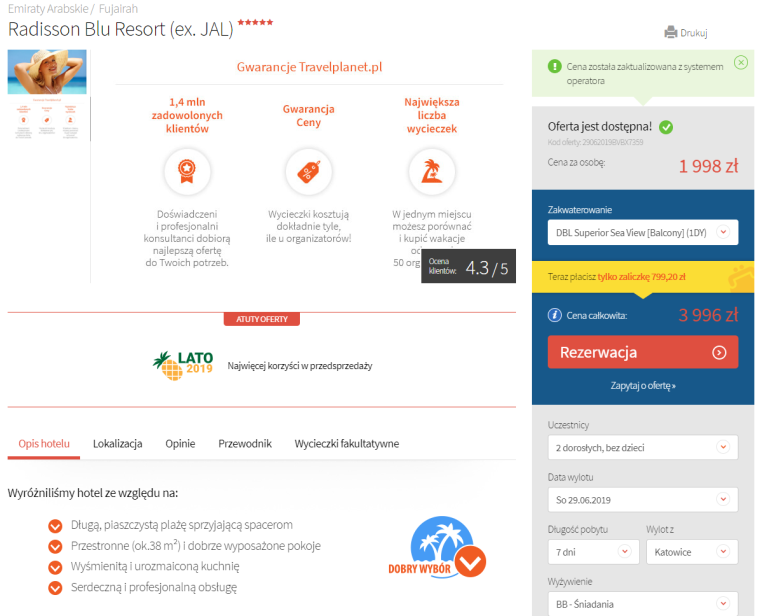
Task: Select the Opis hotelu tab
Action: pos(44,443)
